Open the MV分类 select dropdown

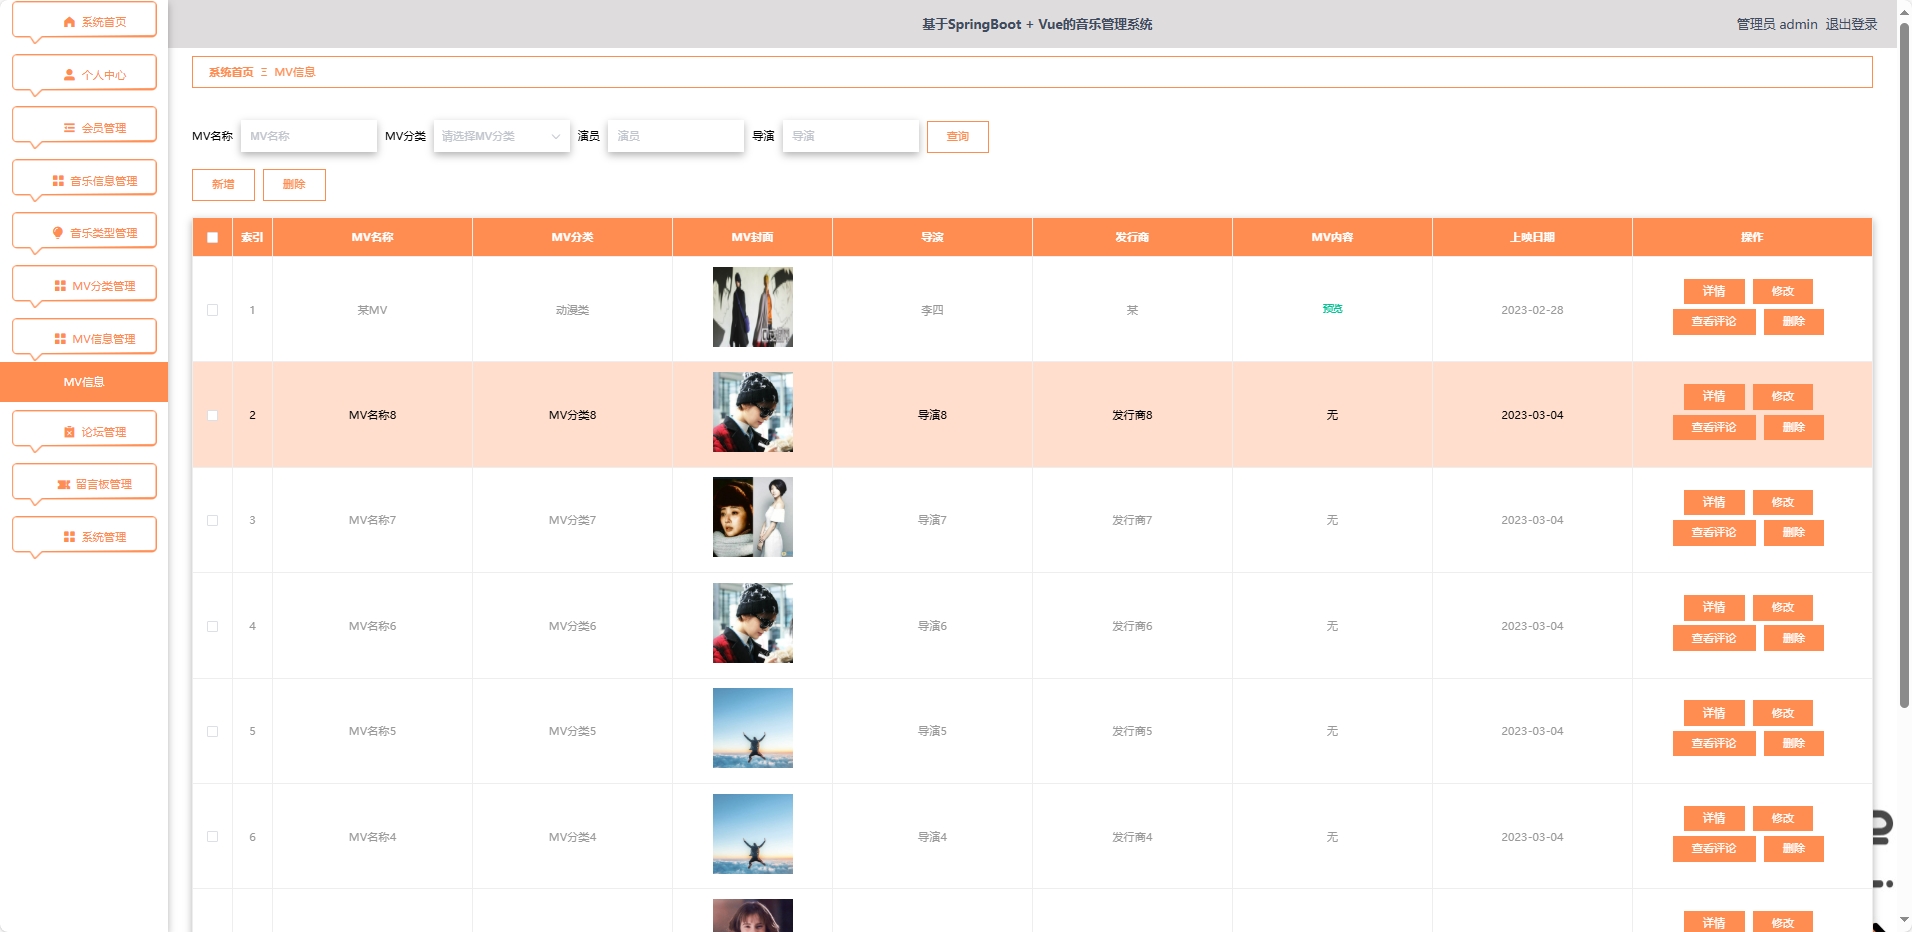coord(502,136)
